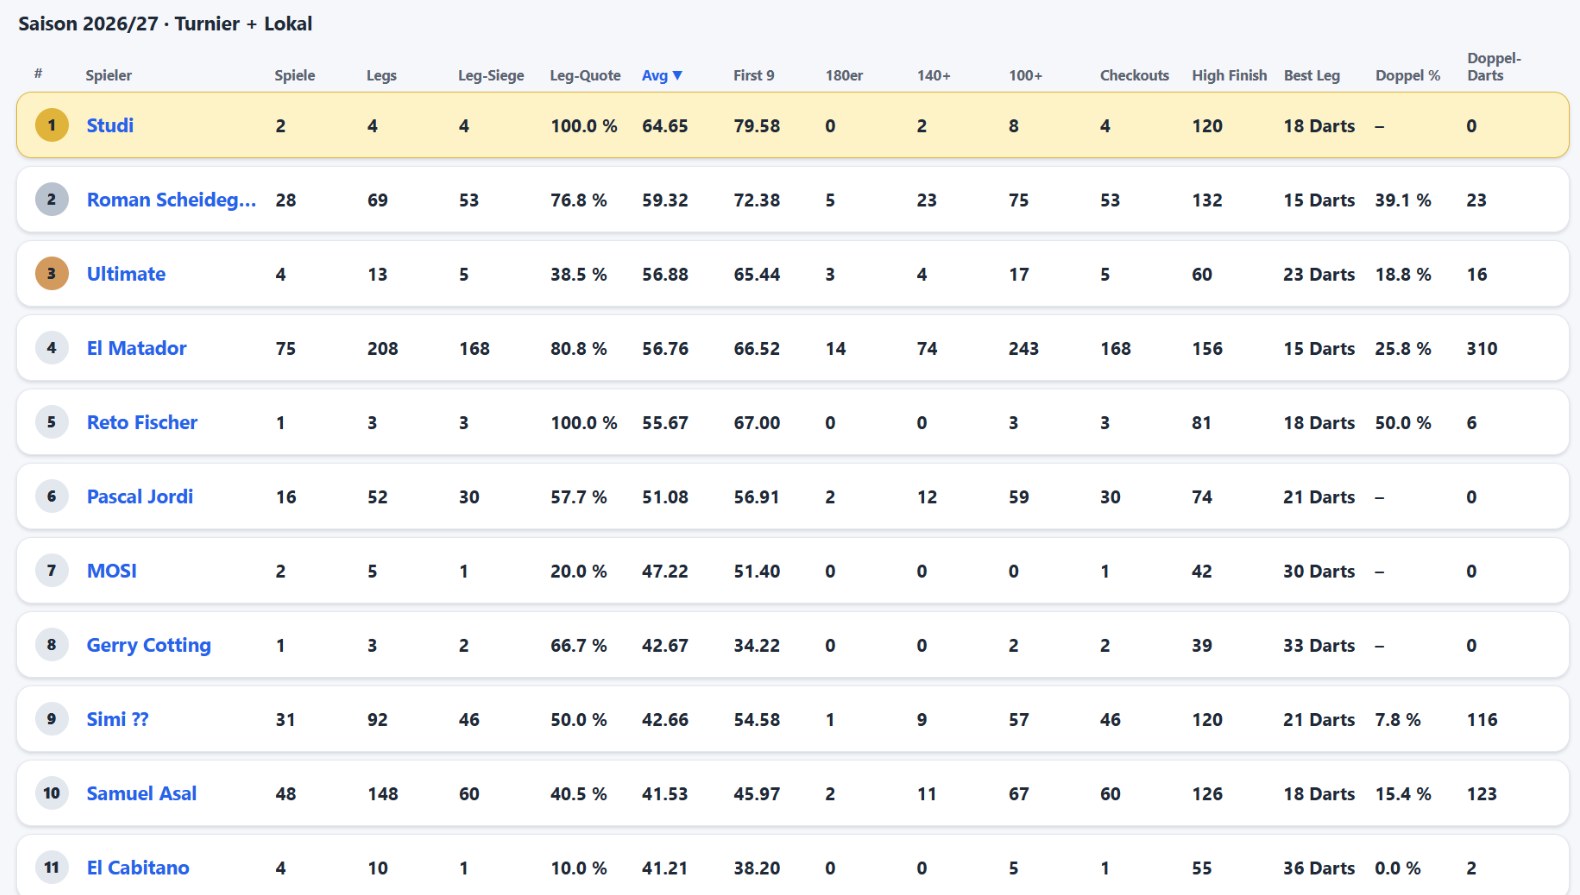The image size is (1580, 895).
Task: Select Reto Fischer player link
Action: point(142,422)
